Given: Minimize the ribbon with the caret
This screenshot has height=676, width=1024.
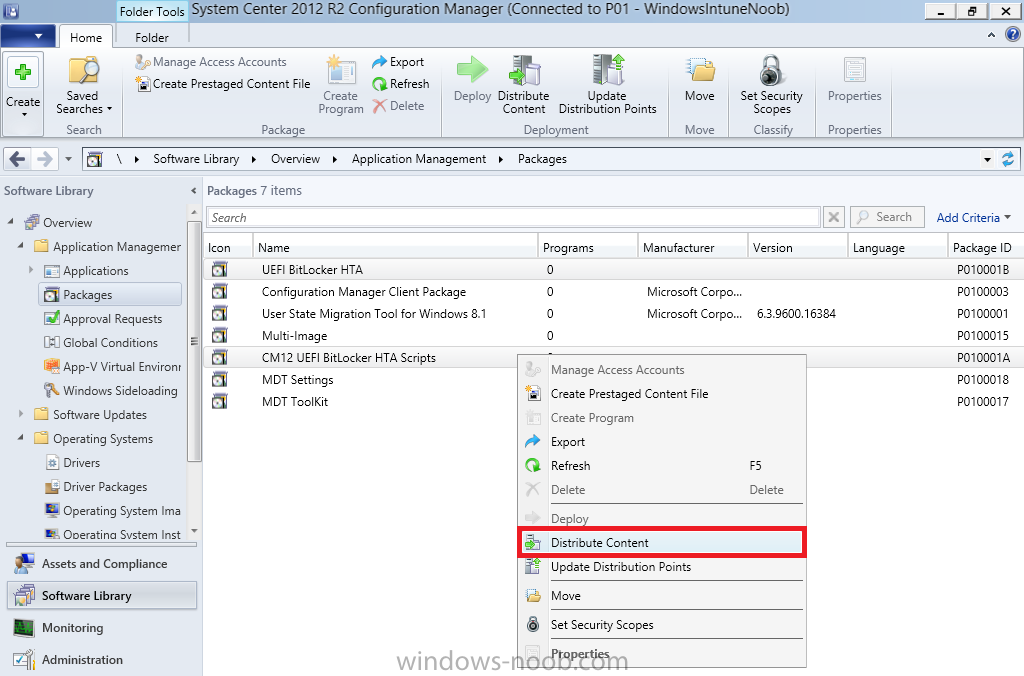Looking at the screenshot, I should coord(991,35).
